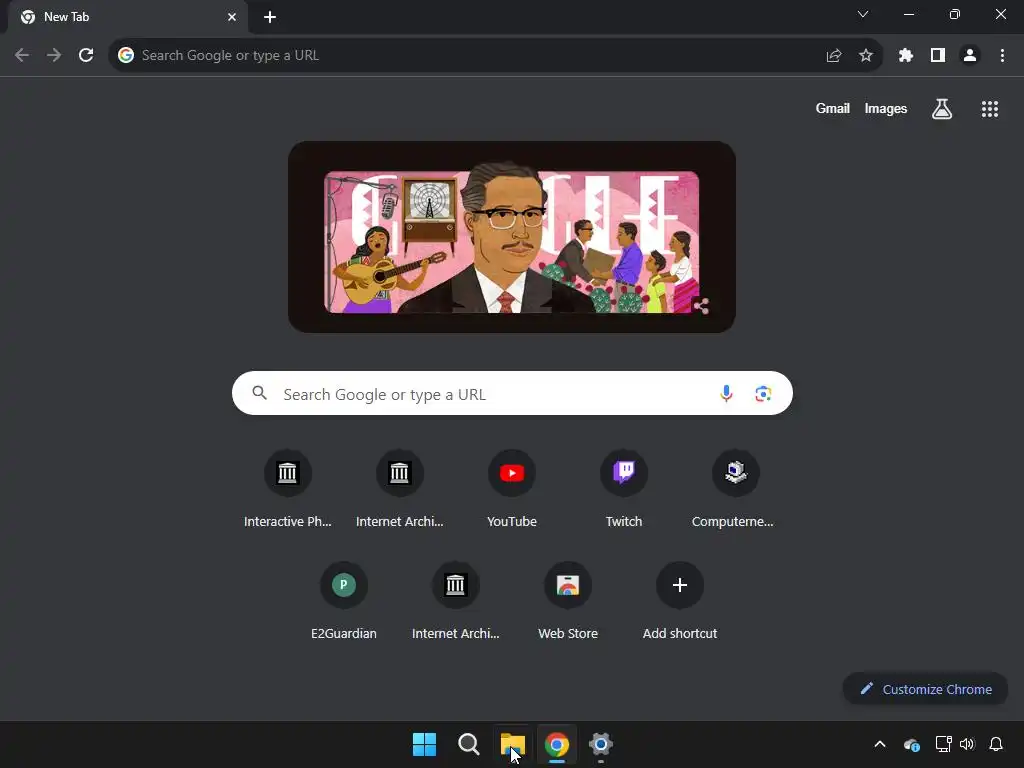
Task: Close the New Tab tab
Action: pyautogui.click(x=232, y=17)
